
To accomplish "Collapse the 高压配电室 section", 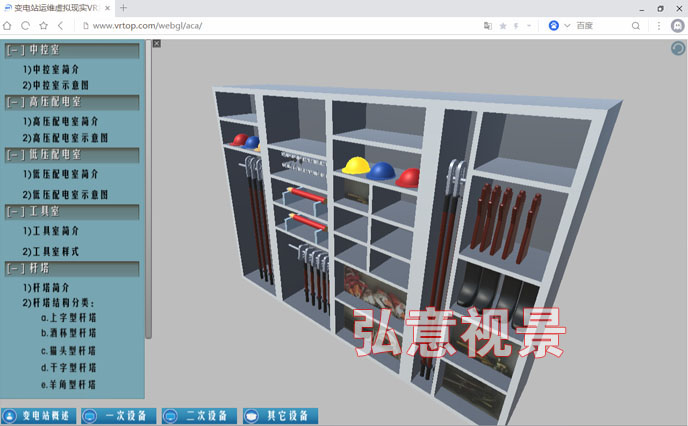I will [x=72, y=102].
